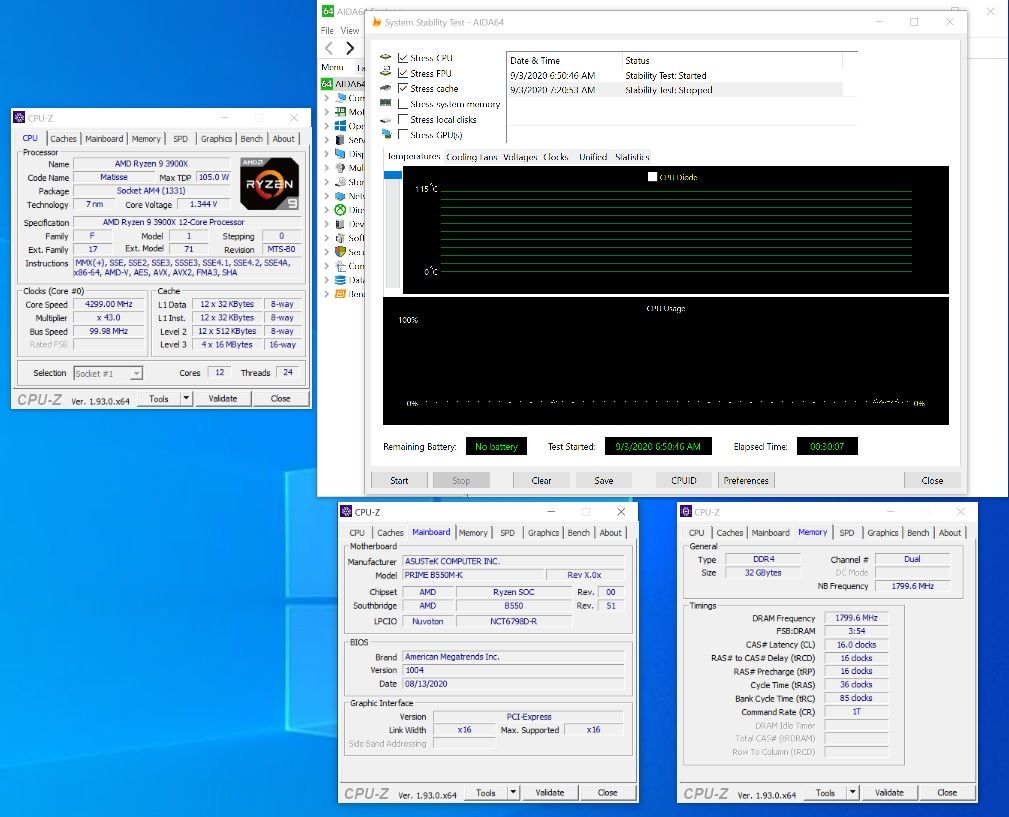Screen dimensions: 1009x817
Task: Go back with AIDA64 left arrow
Action: 329,48
